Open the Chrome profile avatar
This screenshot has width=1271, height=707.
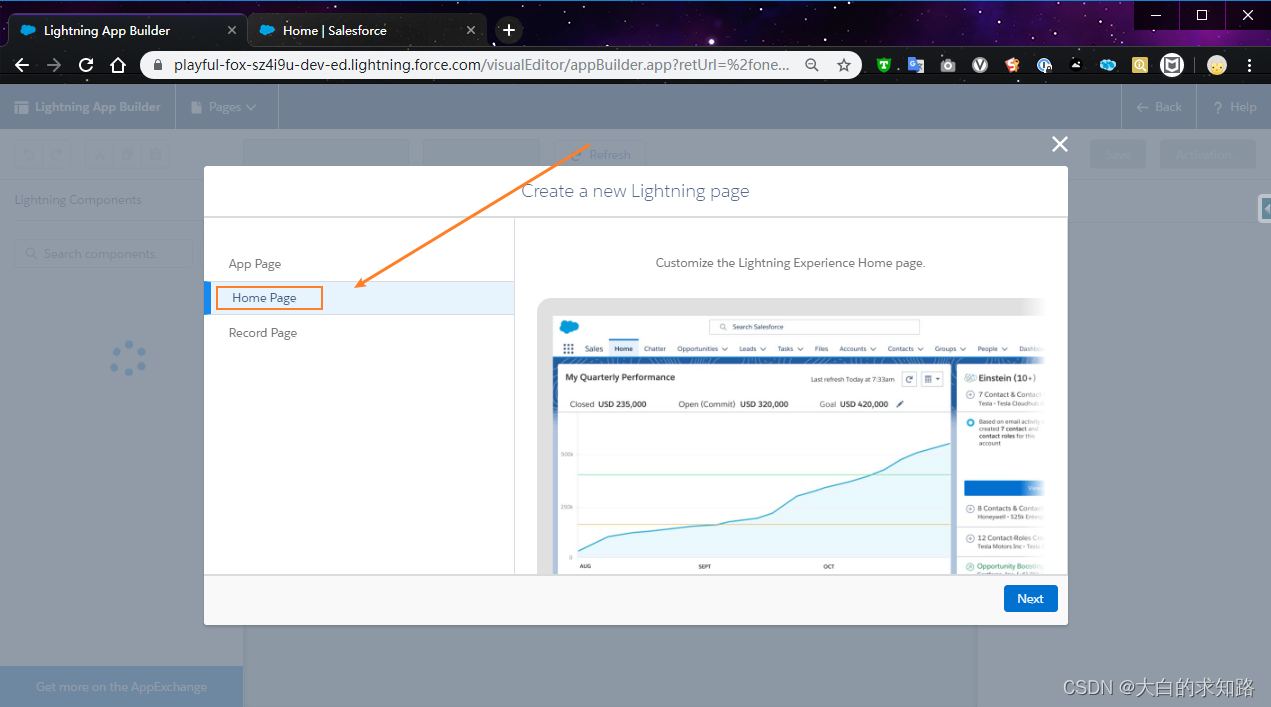coord(1217,65)
